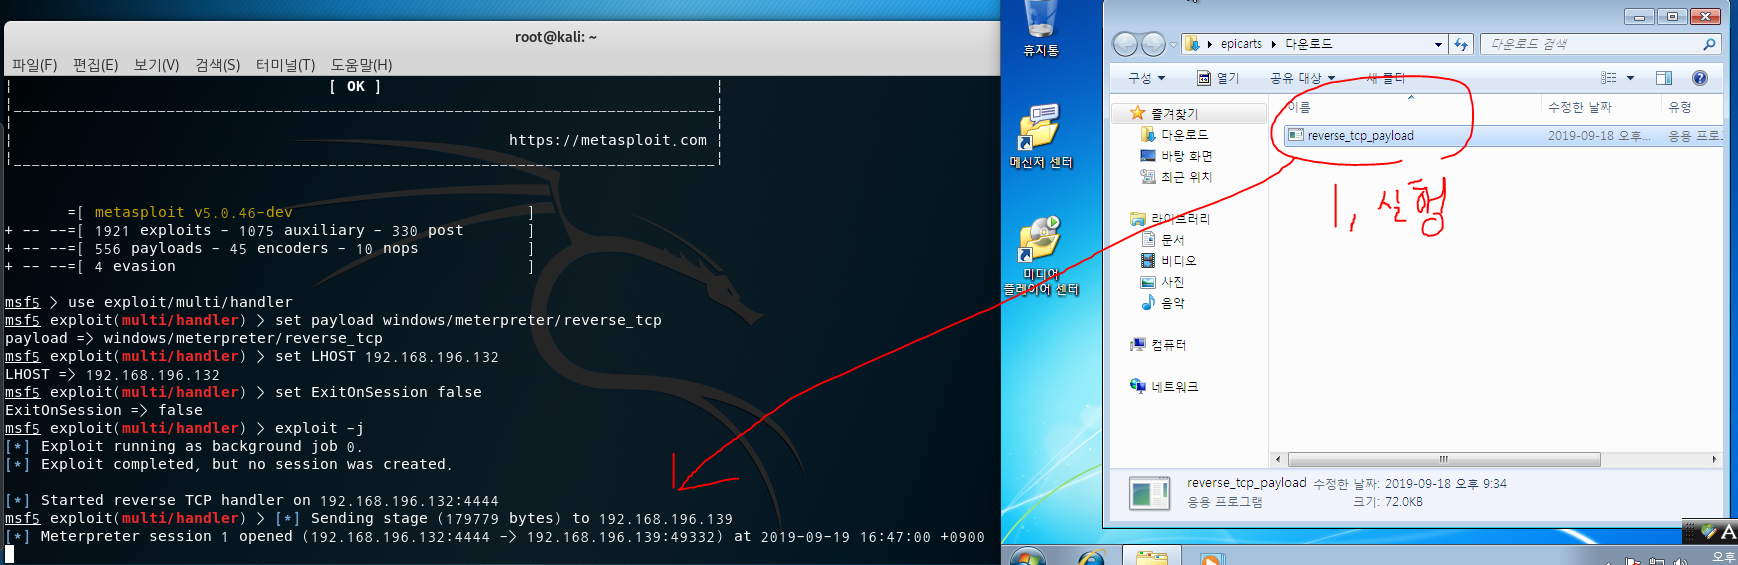Viewport: 1738px width, 565px height.
Task: Click 새 폴더 toolbar button
Action: click(x=1385, y=78)
